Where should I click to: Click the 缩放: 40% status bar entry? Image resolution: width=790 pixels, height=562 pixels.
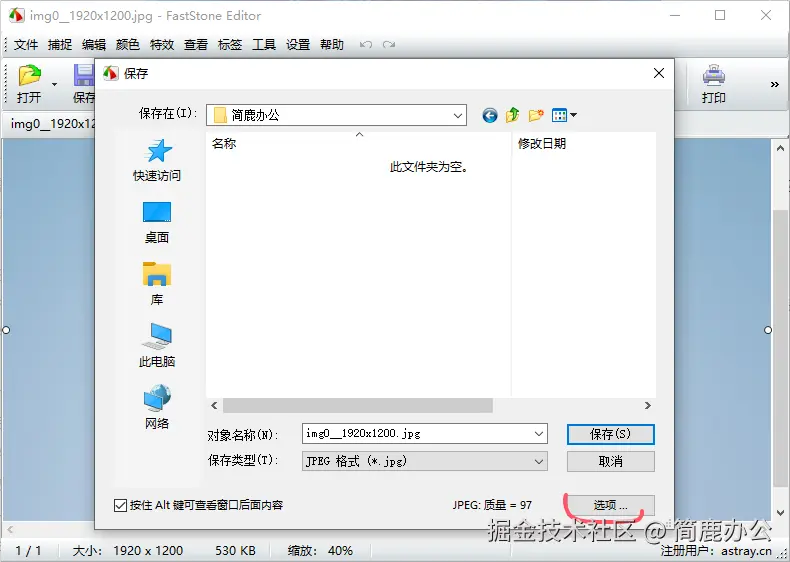(x=320, y=550)
